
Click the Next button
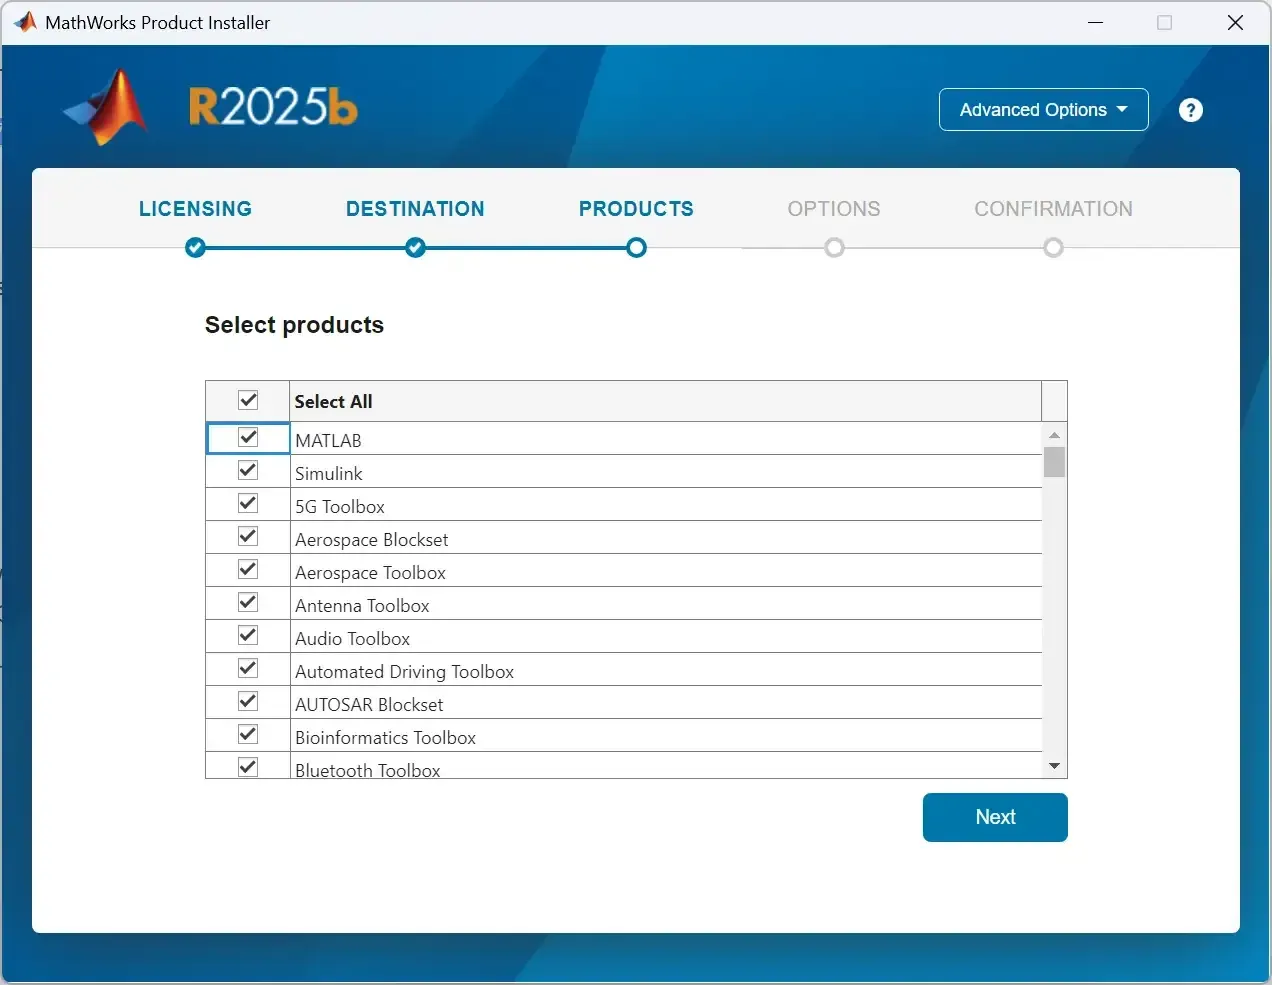tap(995, 817)
